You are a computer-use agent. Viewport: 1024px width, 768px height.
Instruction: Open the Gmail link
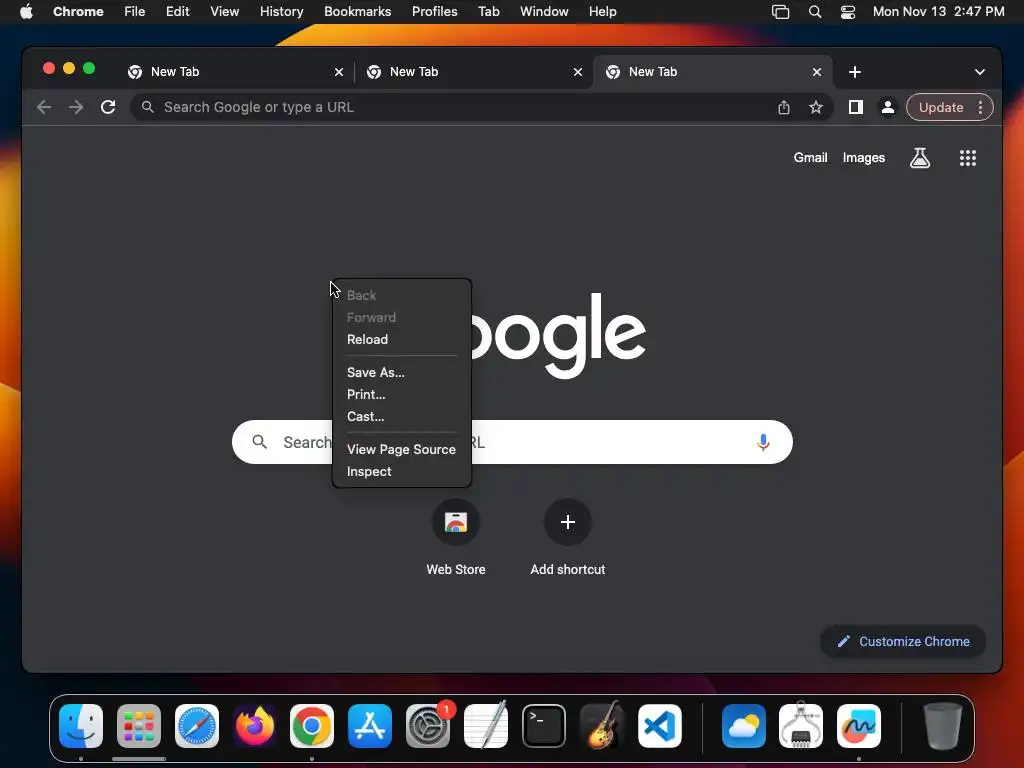point(810,157)
